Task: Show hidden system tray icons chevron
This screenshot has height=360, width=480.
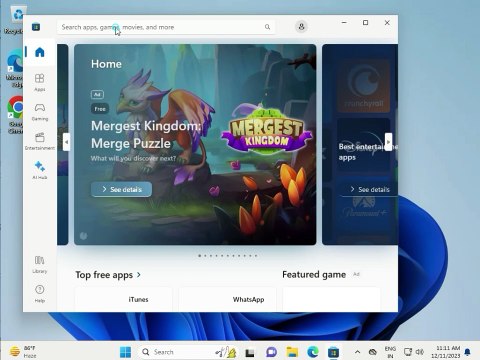Action: point(357,352)
